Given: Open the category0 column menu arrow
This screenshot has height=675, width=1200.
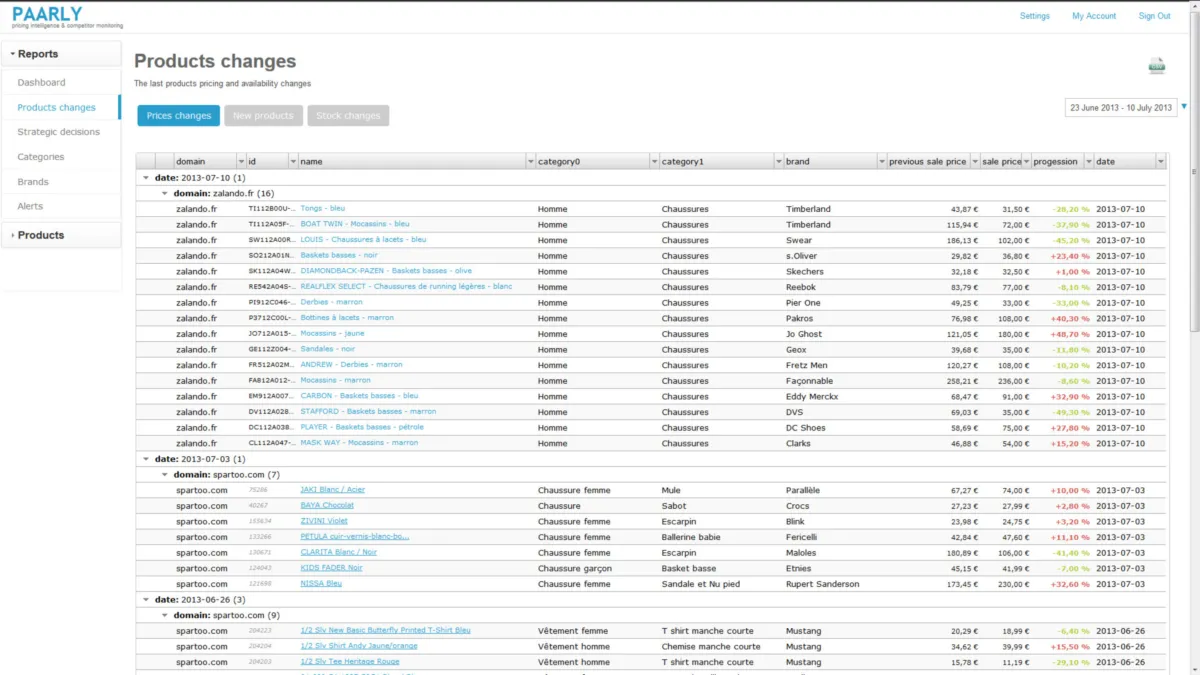Looking at the screenshot, I should coord(654,161).
